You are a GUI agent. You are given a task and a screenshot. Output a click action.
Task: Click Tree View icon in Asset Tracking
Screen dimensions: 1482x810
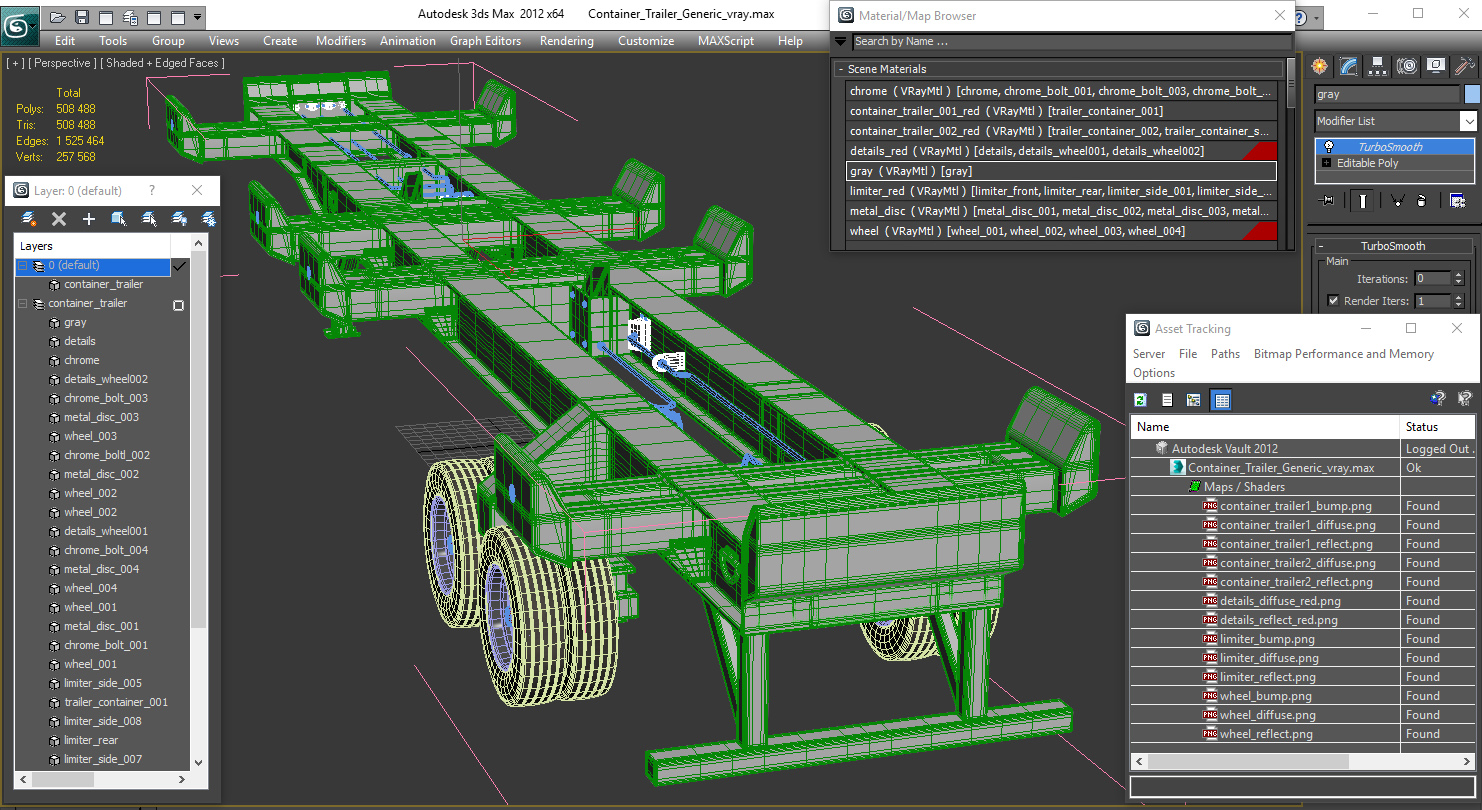coord(1193,400)
